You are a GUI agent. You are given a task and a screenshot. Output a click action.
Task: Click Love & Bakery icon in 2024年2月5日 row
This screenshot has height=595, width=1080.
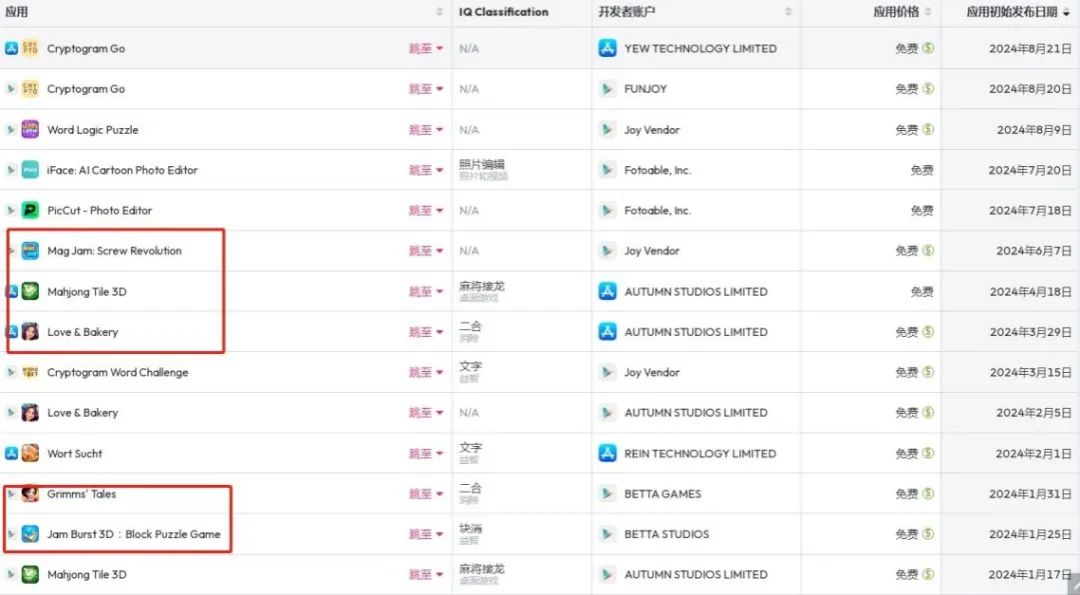[x=30, y=413]
